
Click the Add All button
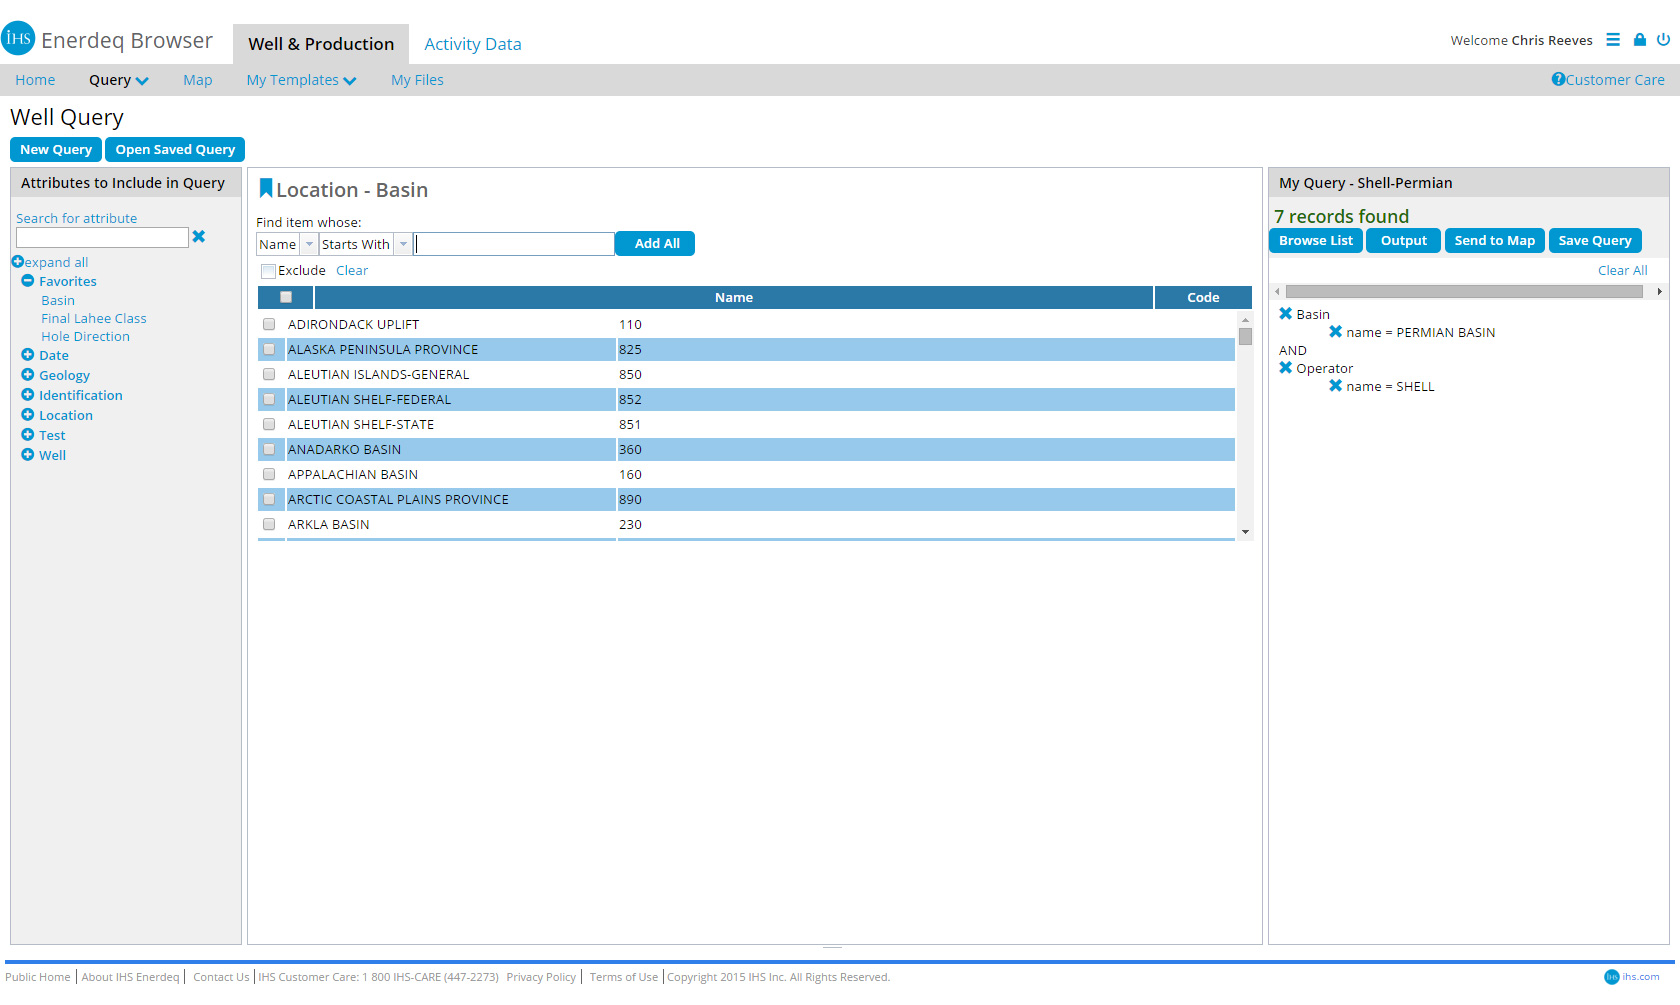point(656,243)
